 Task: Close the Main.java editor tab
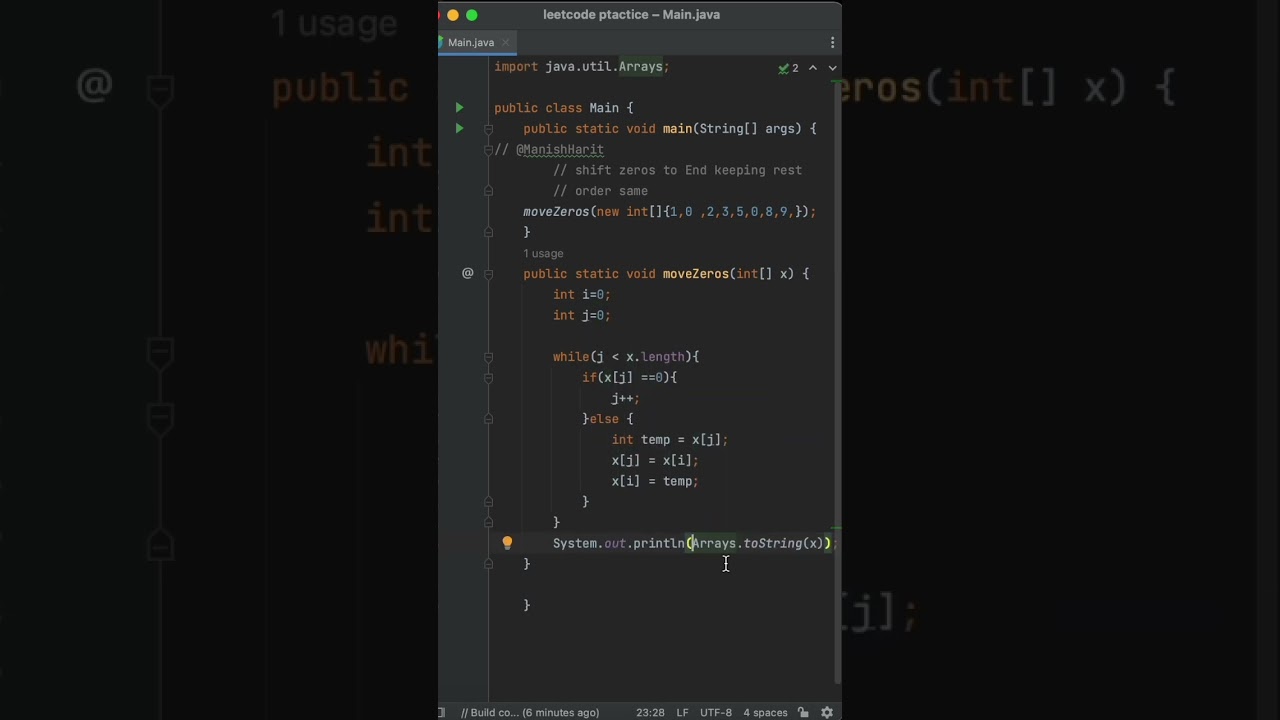[x=506, y=42]
